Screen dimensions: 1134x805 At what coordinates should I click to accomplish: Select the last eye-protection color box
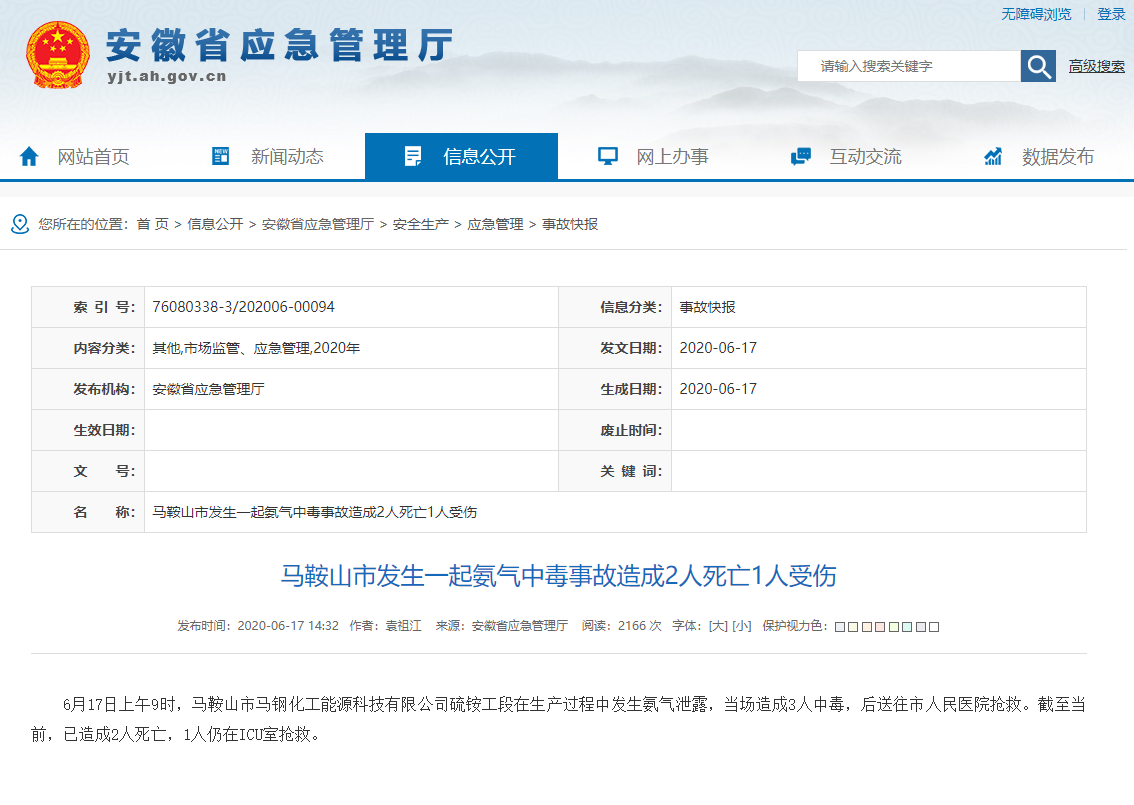[x=934, y=627]
